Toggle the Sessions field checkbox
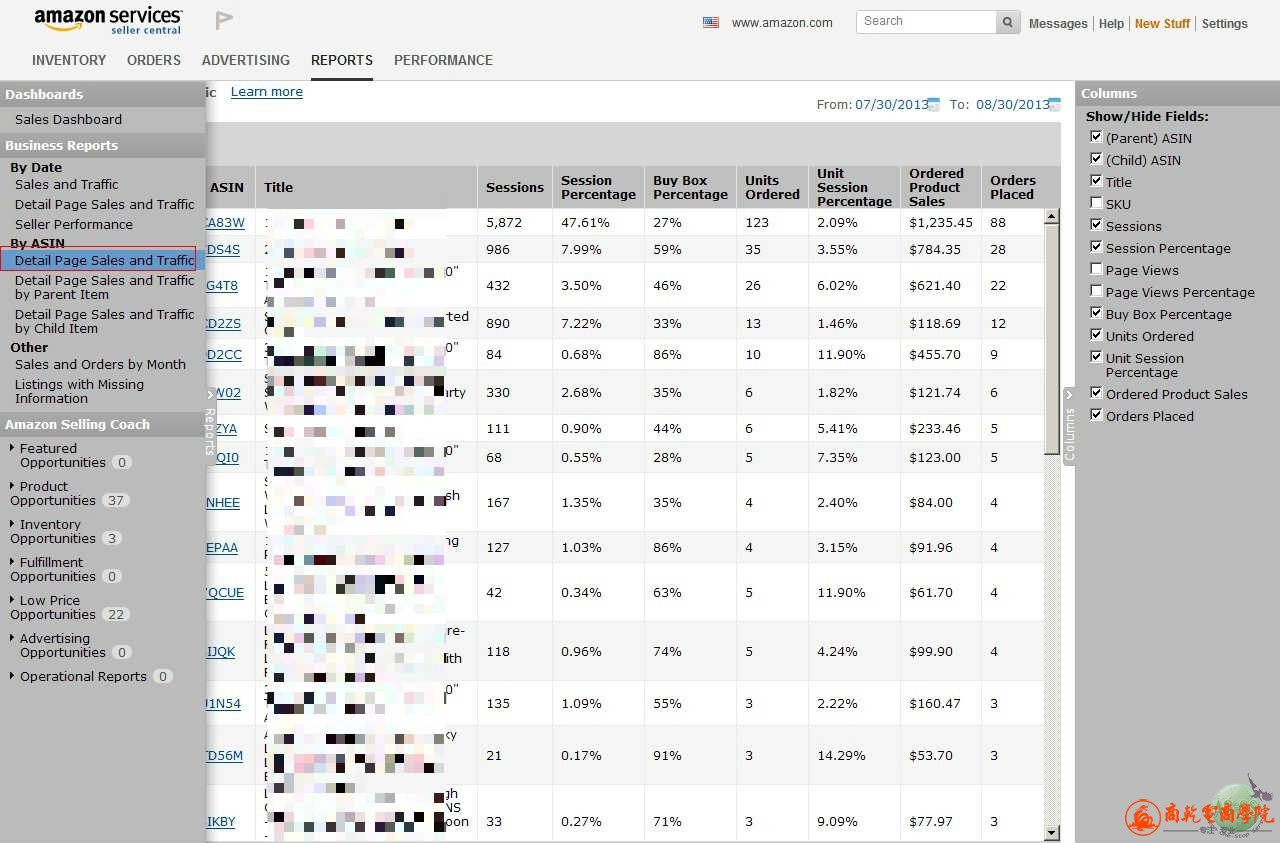This screenshot has height=843, width=1280. click(x=1096, y=225)
